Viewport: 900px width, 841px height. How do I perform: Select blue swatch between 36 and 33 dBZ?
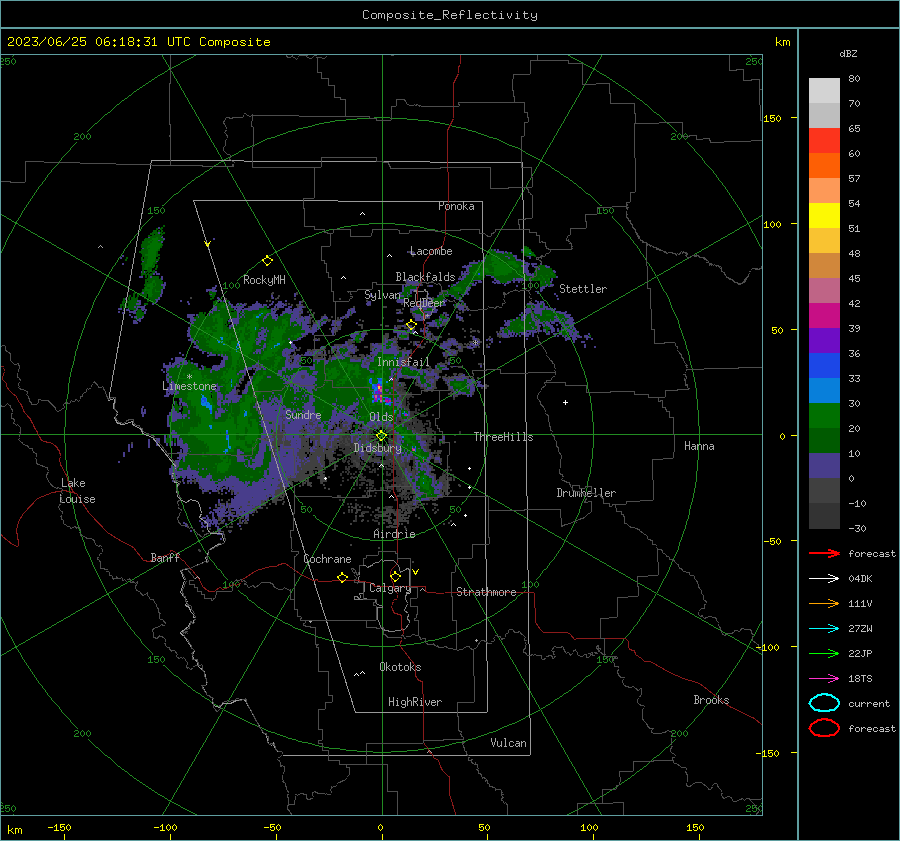824,365
